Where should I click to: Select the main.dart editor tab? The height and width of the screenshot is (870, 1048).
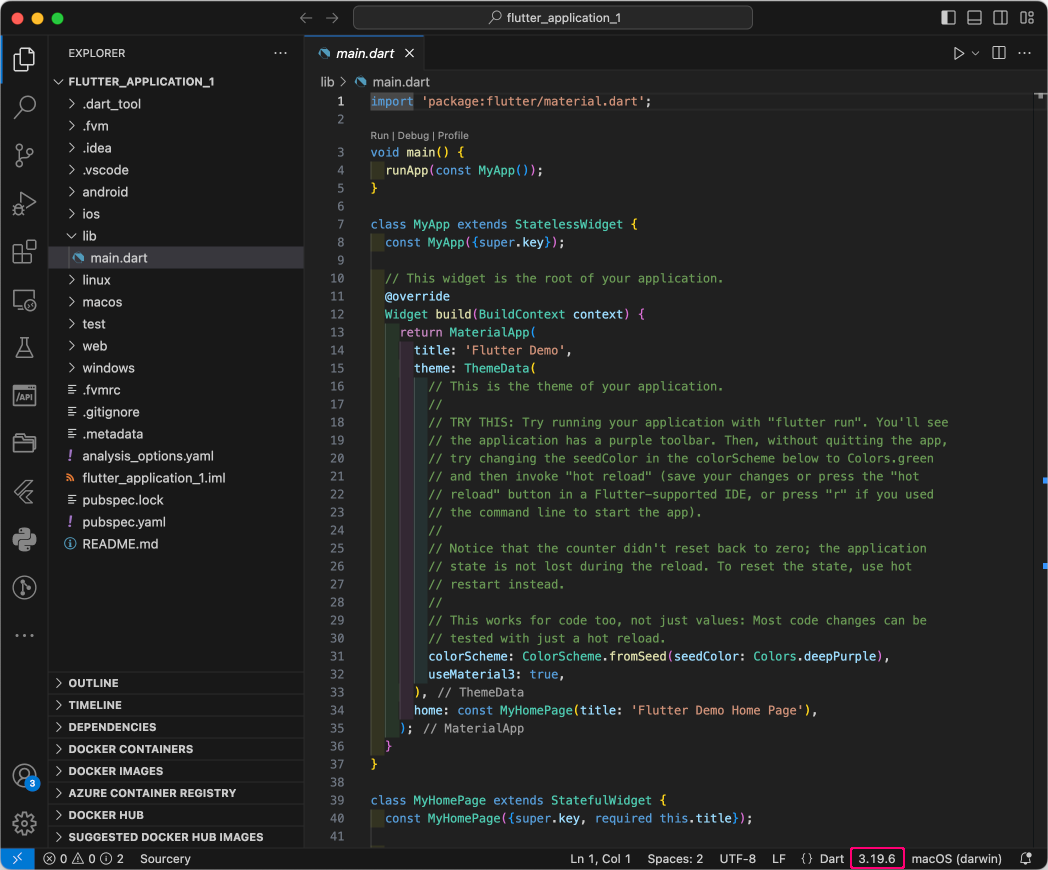364,53
